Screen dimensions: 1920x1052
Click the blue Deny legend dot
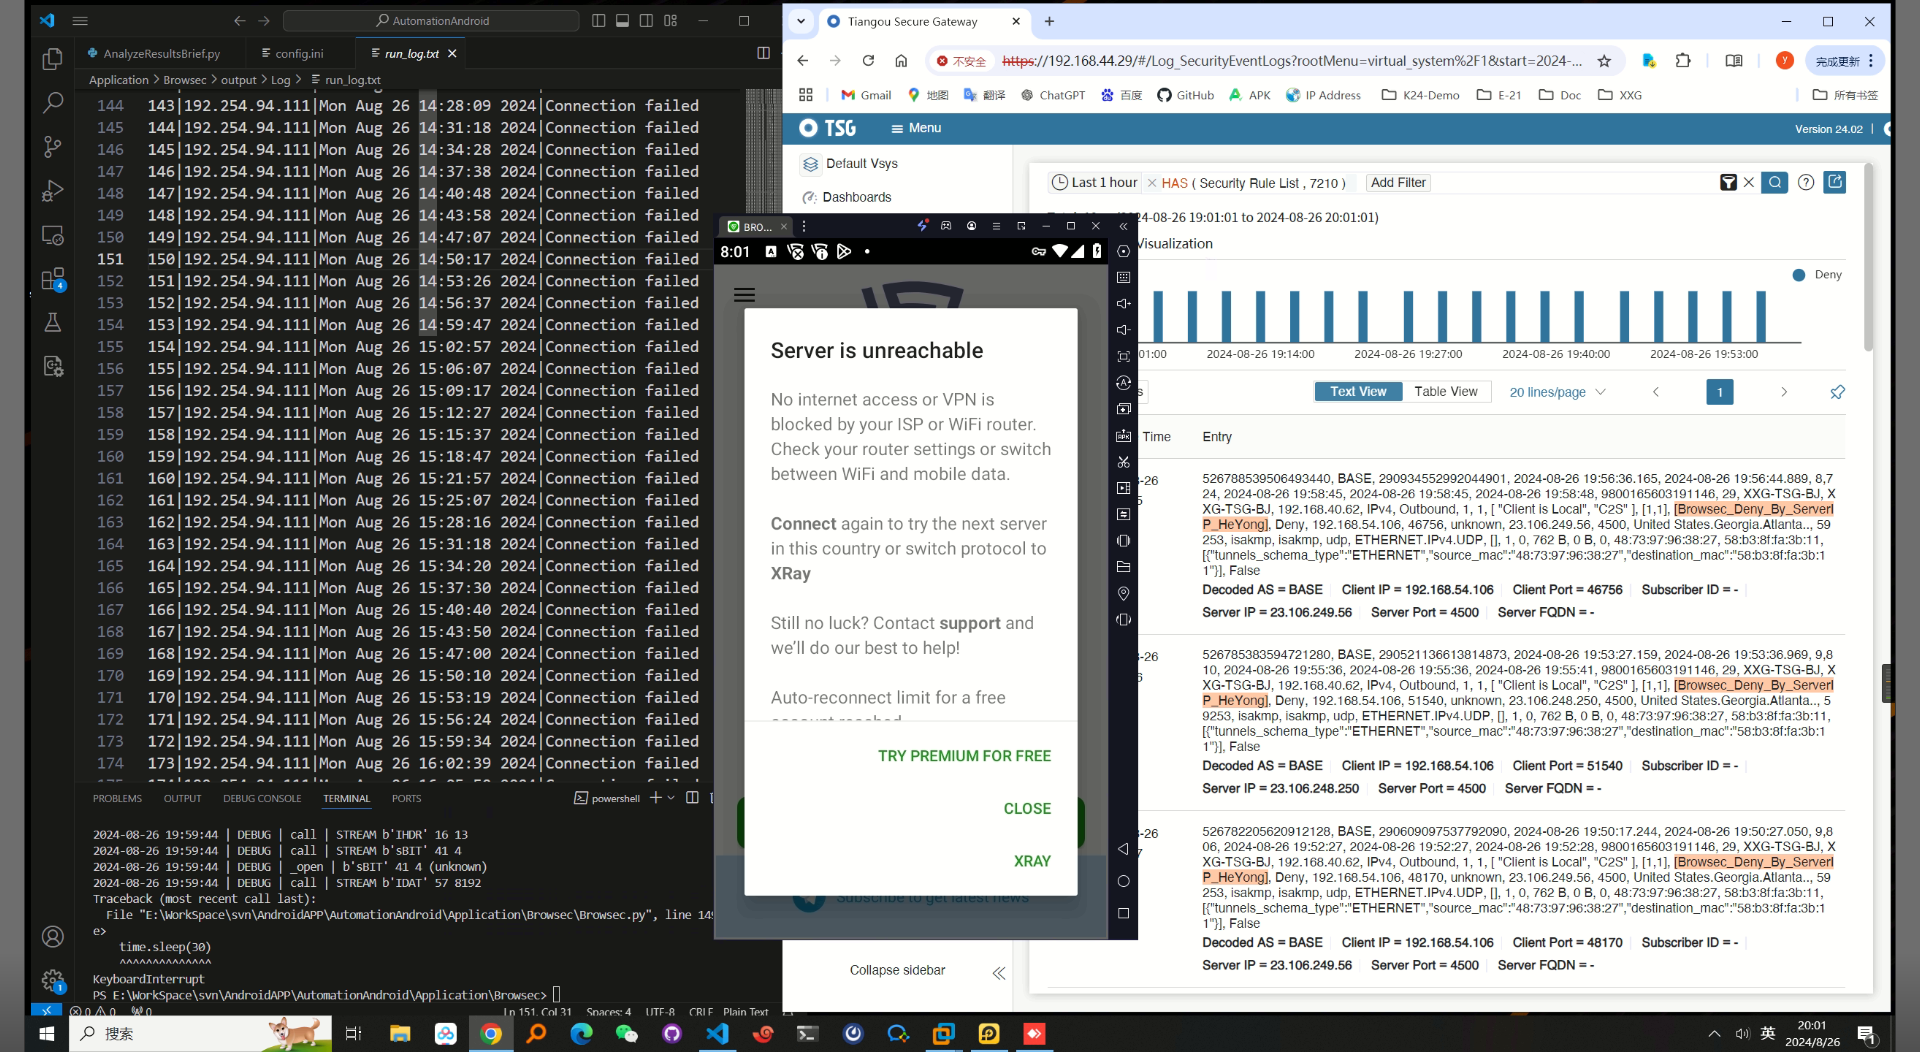coord(1798,275)
